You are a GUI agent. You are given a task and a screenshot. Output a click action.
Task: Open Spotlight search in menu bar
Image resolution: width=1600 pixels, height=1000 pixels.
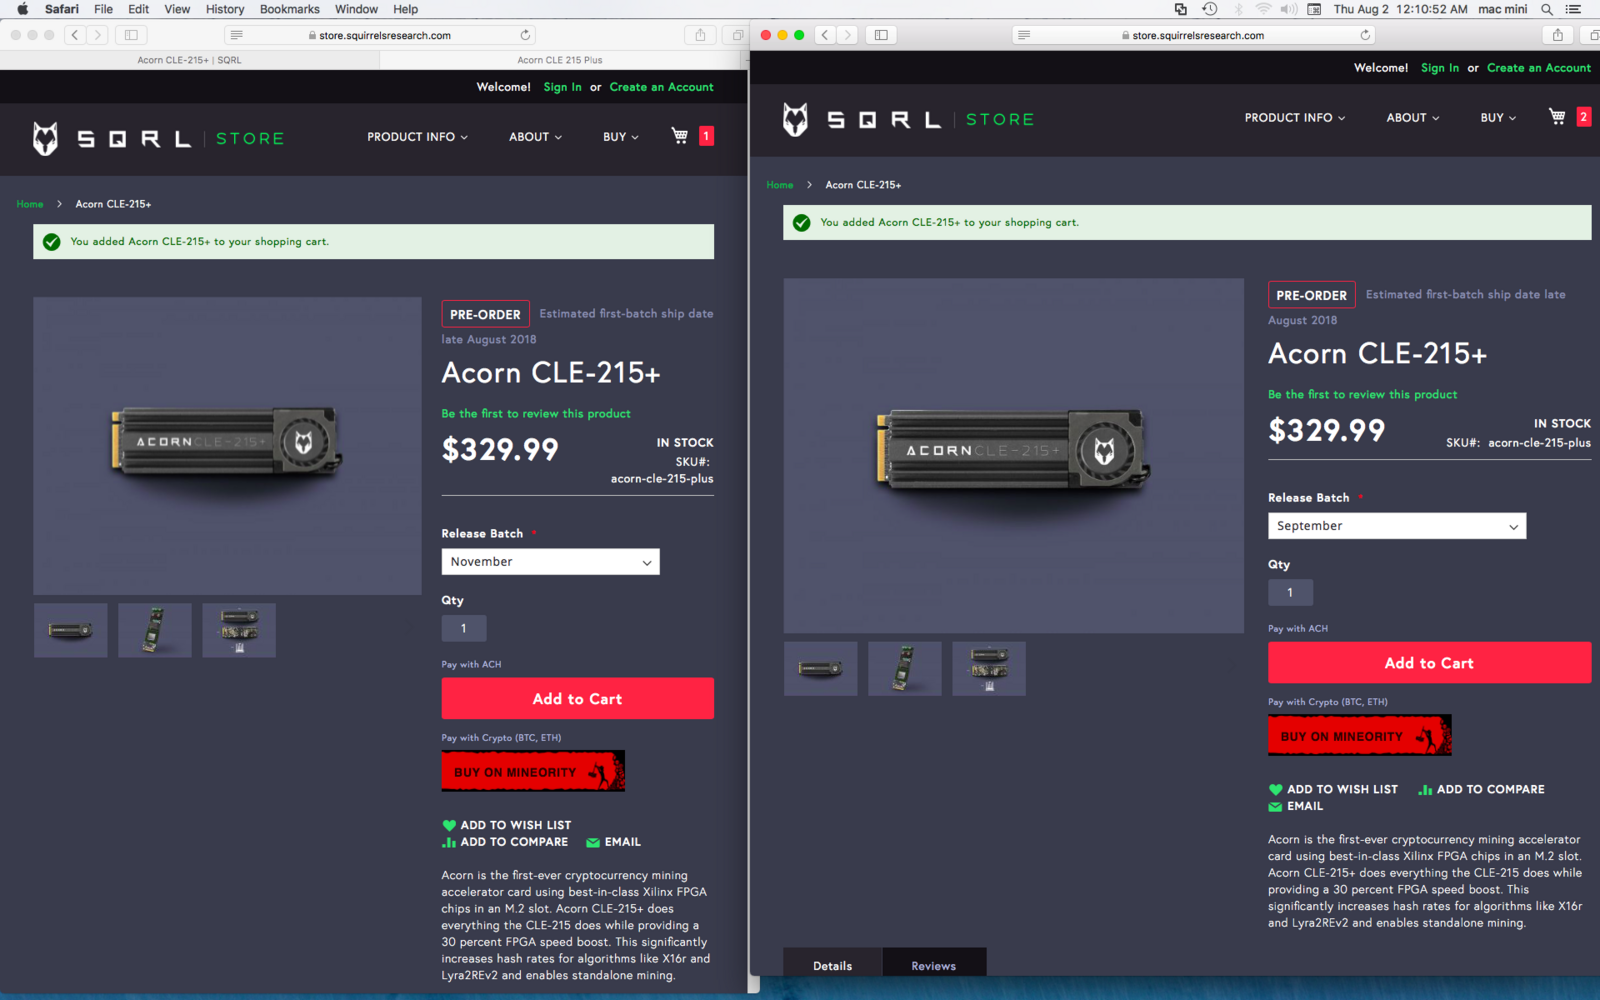tap(1547, 9)
